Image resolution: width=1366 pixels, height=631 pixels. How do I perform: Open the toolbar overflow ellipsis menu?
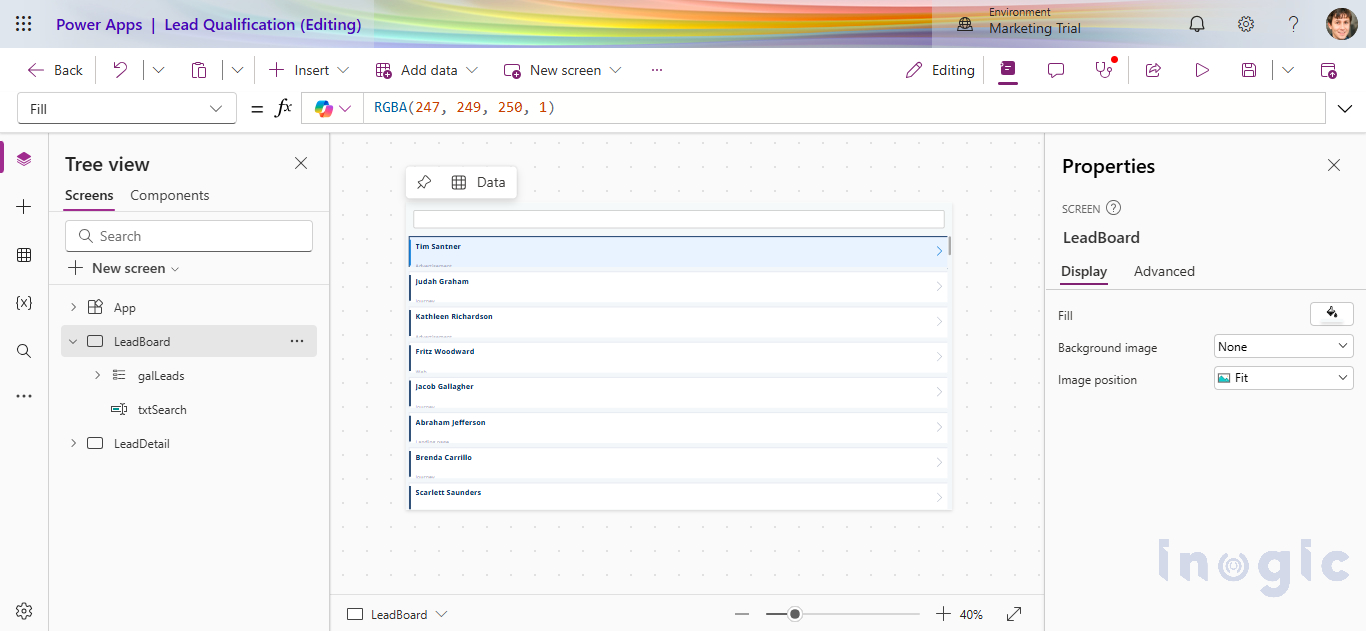(657, 70)
